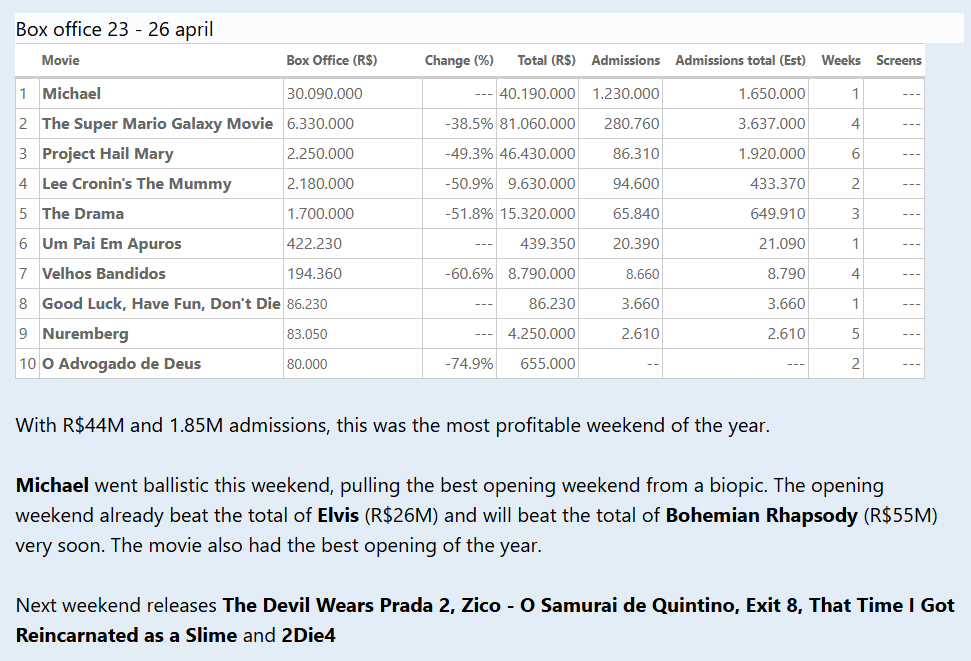Click Velhos Bandidos in the list
The height and width of the screenshot is (661, 971).
click(104, 274)
